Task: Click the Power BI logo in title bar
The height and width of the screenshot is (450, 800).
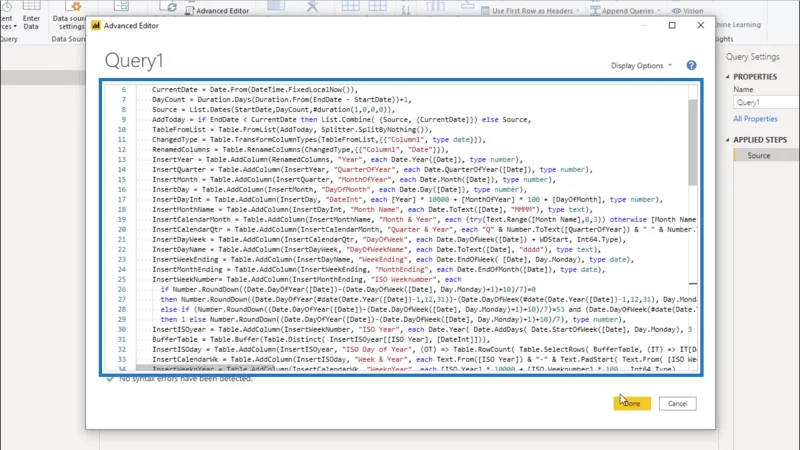Action: point(96,26)
